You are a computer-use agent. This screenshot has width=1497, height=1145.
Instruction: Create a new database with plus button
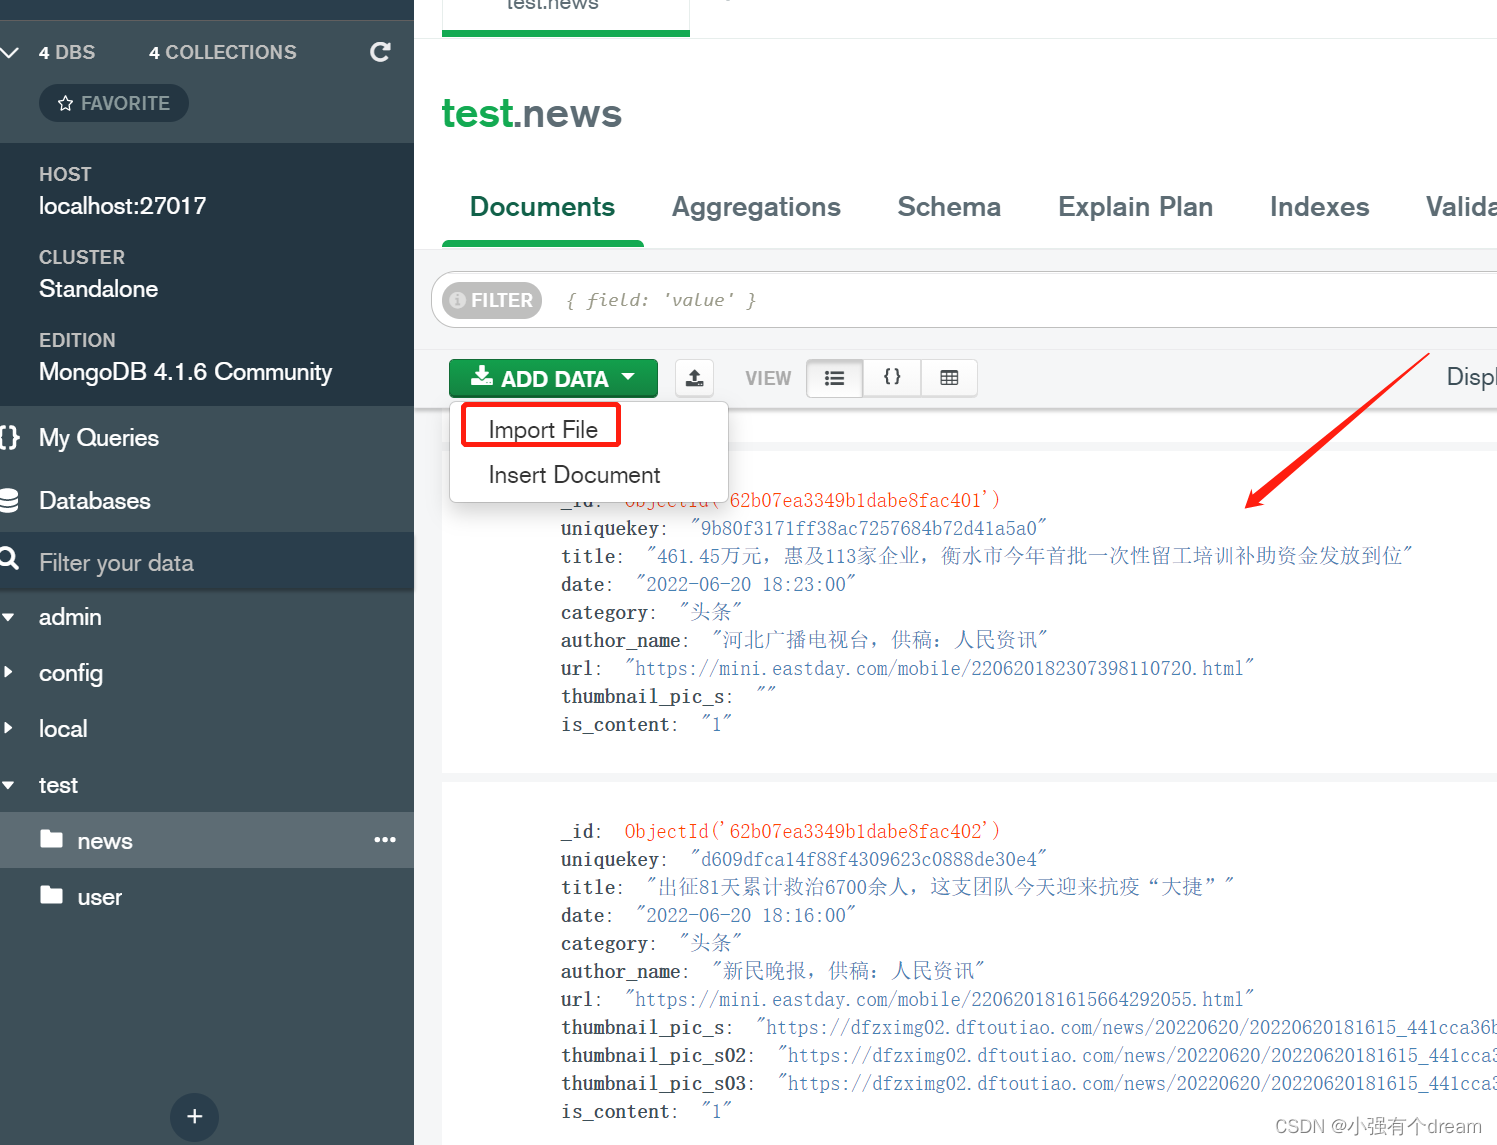click(194, 1116)
